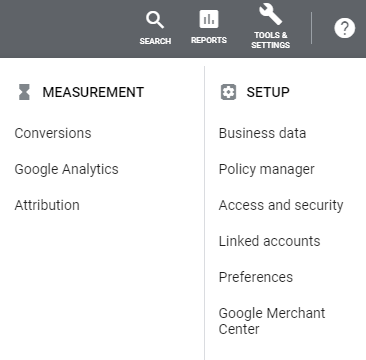Image resolution: width=366 pixels, height=360 pixels.
Task: Open Policy manager
Action: tap(266, 169)
